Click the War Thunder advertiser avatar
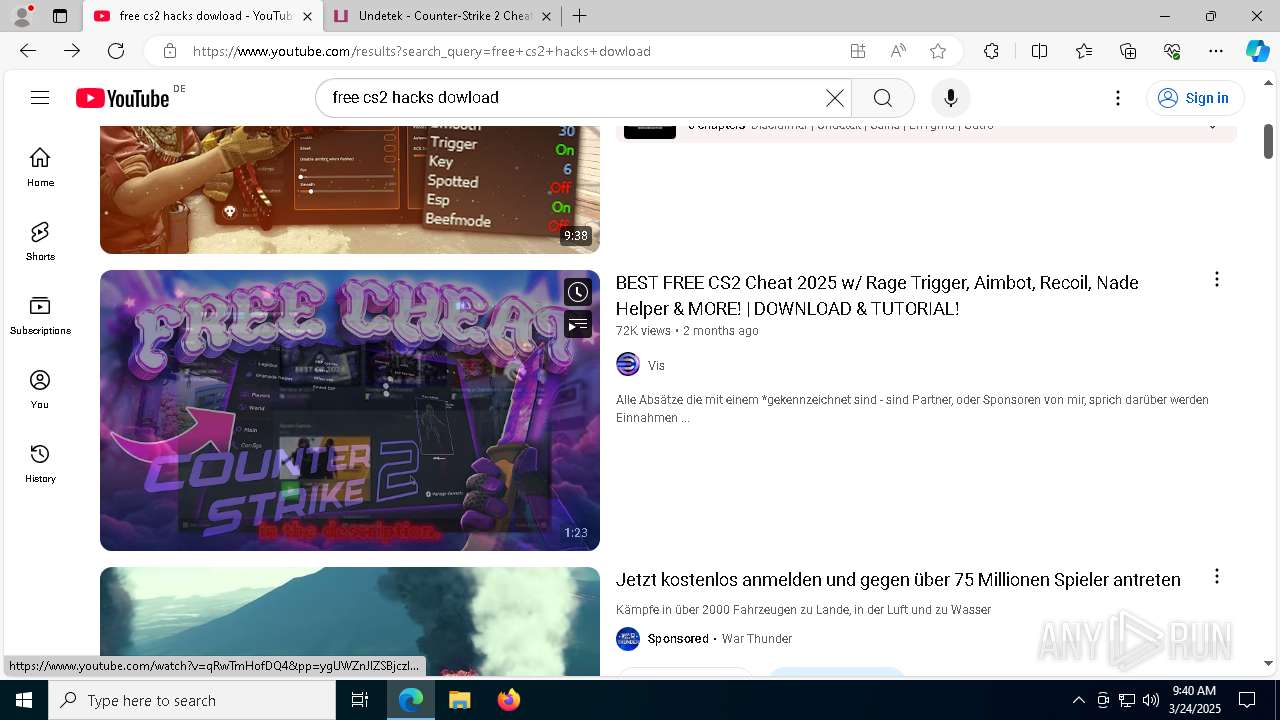This screenshot has height=720, width=1280. click(628, 638)
